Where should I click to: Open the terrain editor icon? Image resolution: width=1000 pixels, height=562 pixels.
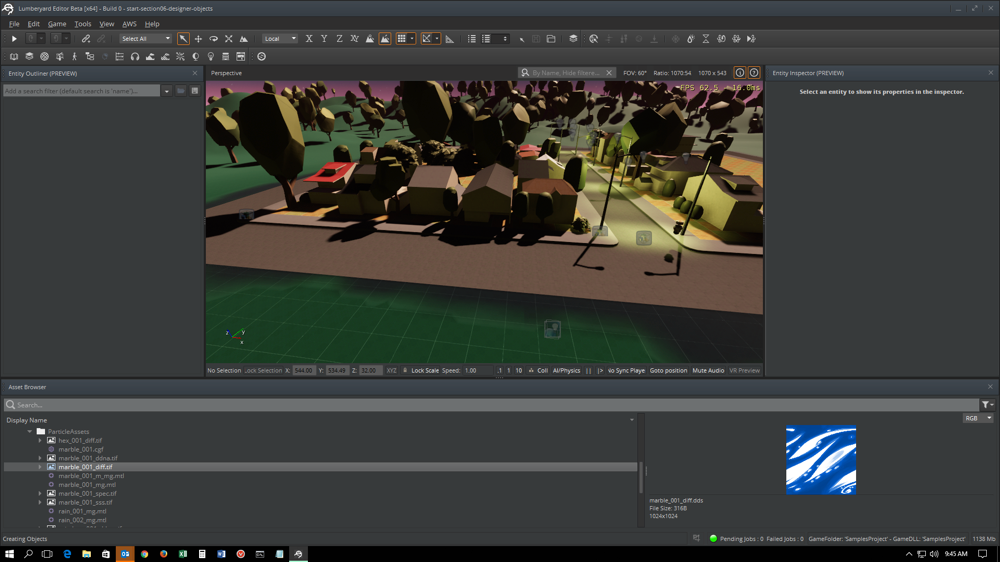coord(150,57)
